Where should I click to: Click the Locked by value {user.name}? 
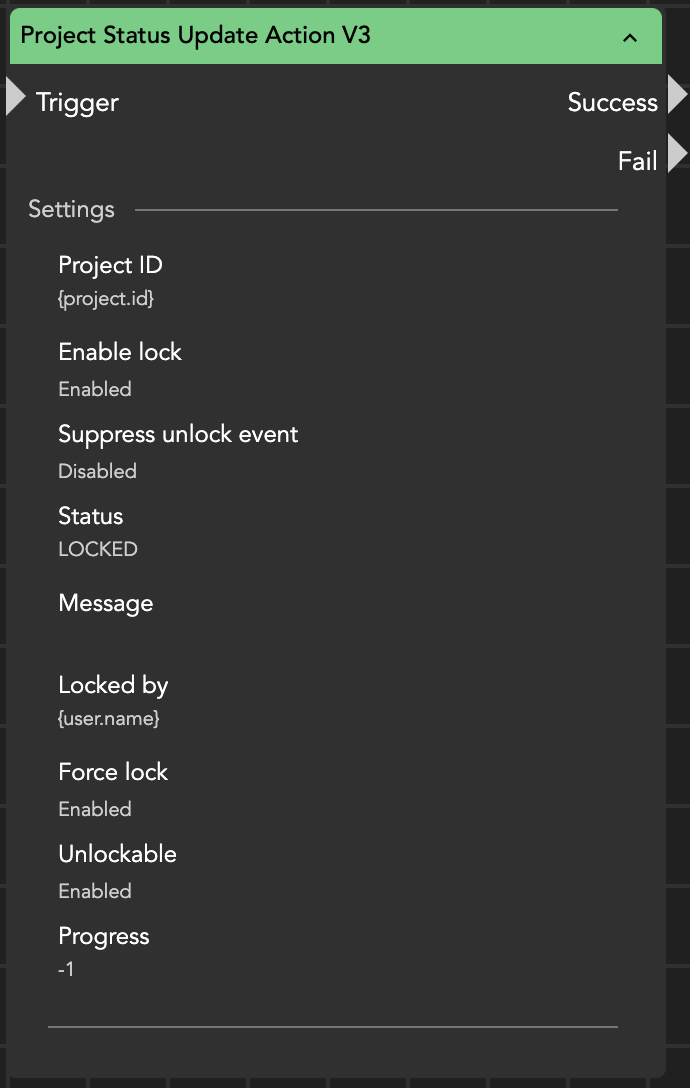[109, 718]
